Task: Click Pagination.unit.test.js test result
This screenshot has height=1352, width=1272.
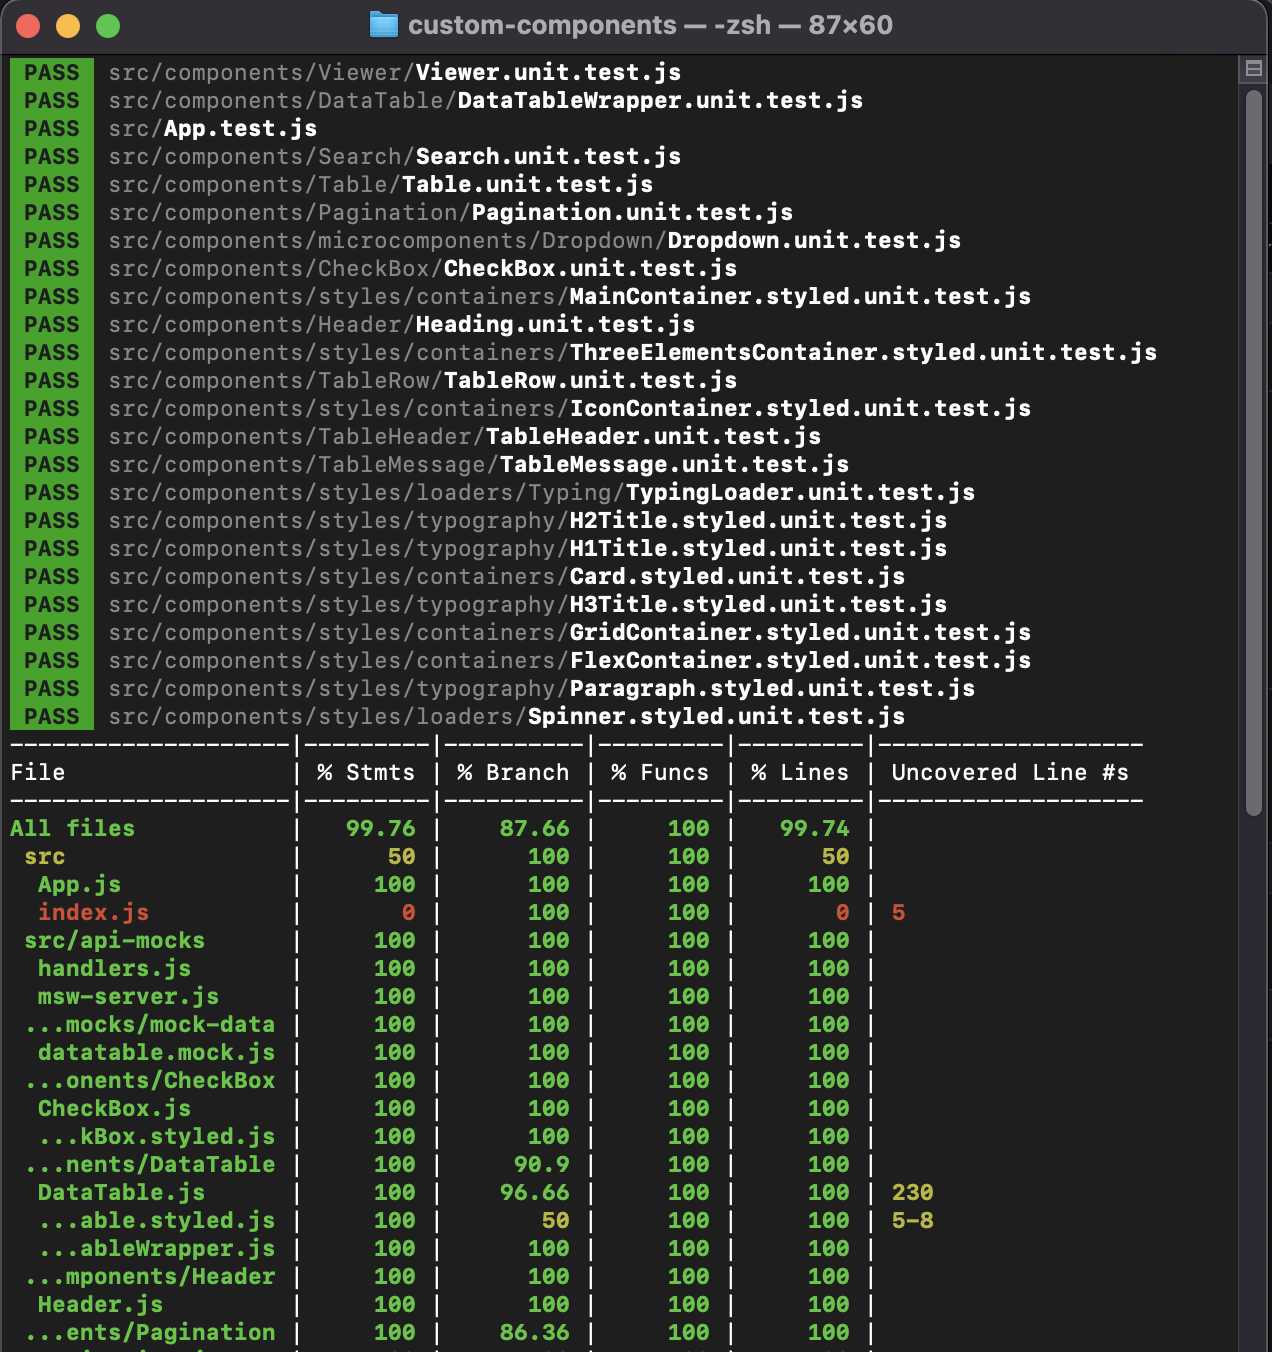Action: [x=451, y=213]
